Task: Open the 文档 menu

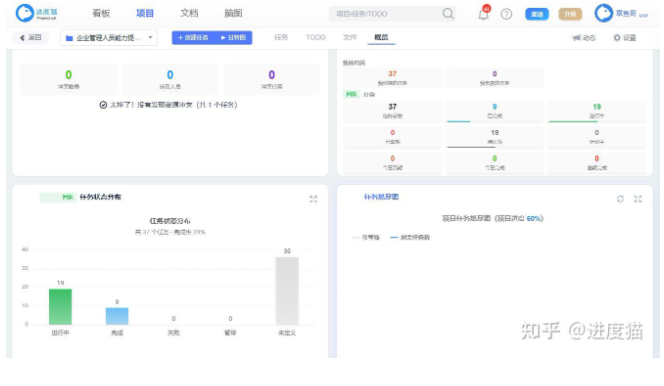Action: [x=189, y=14]
